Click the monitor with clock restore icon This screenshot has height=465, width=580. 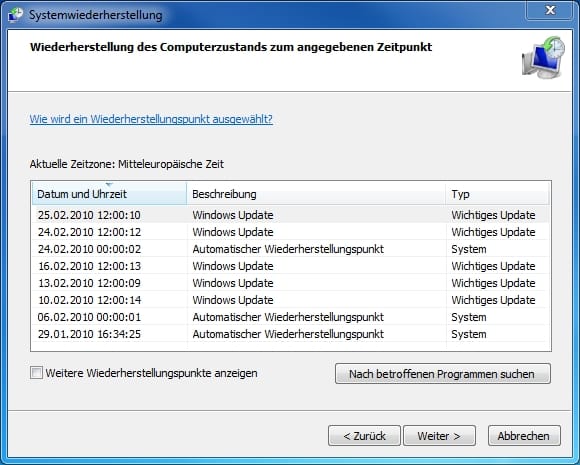(543, 57)
